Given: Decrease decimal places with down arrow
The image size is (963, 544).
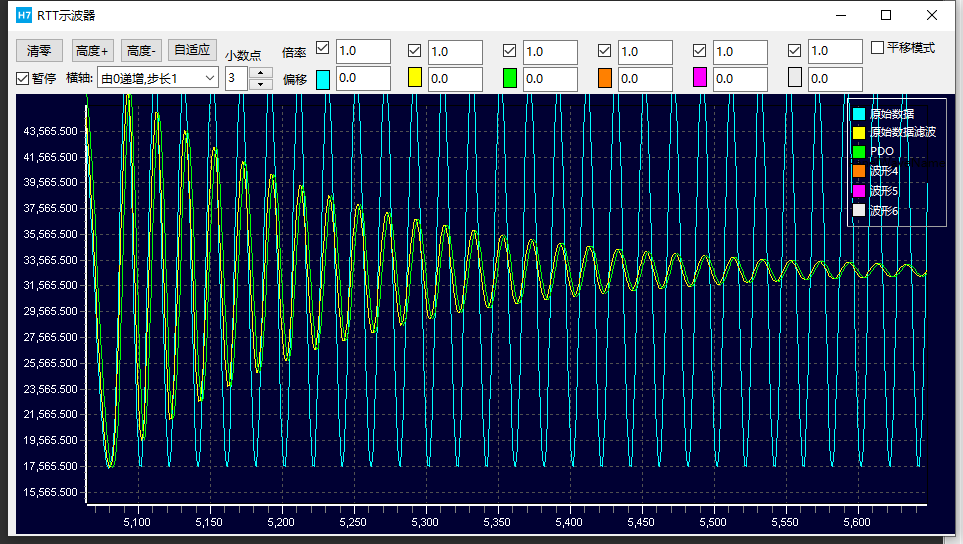Looking at the screenshot, I should (261, 84).
